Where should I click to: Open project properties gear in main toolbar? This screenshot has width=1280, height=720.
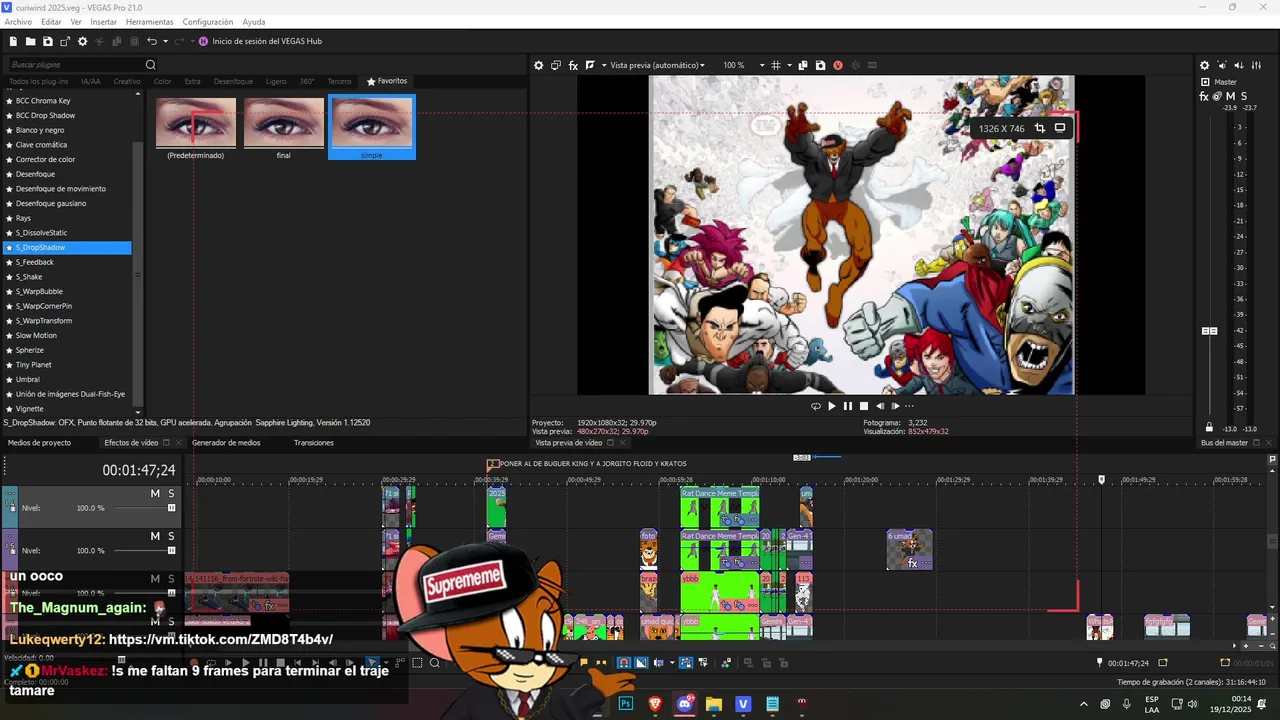[83, 41]
